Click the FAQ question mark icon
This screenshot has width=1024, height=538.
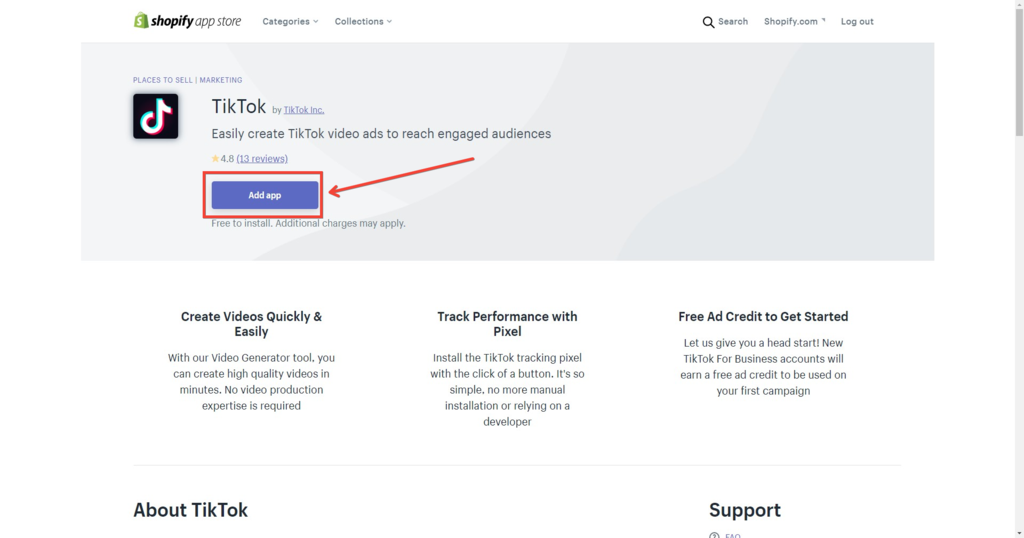714,535
